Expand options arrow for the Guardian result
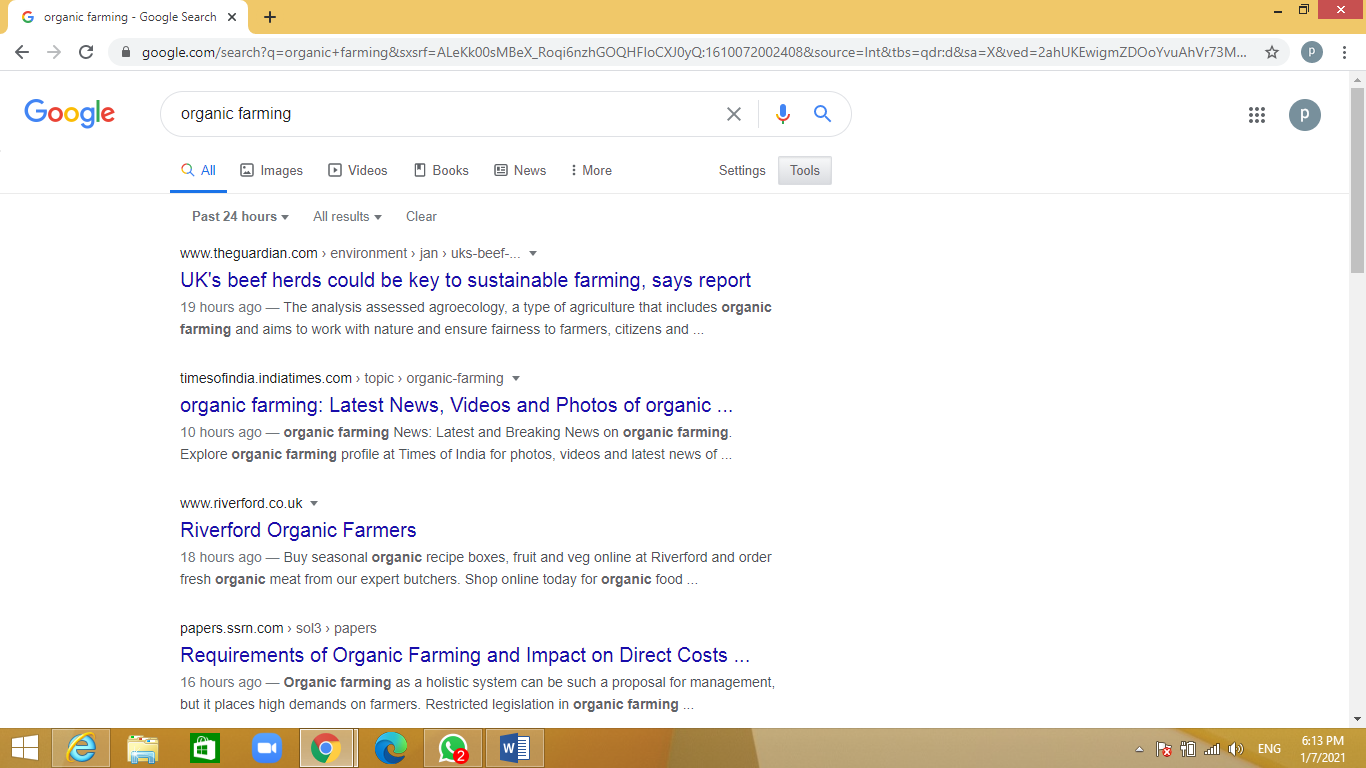1366x768 pixels. click(533, 253)
